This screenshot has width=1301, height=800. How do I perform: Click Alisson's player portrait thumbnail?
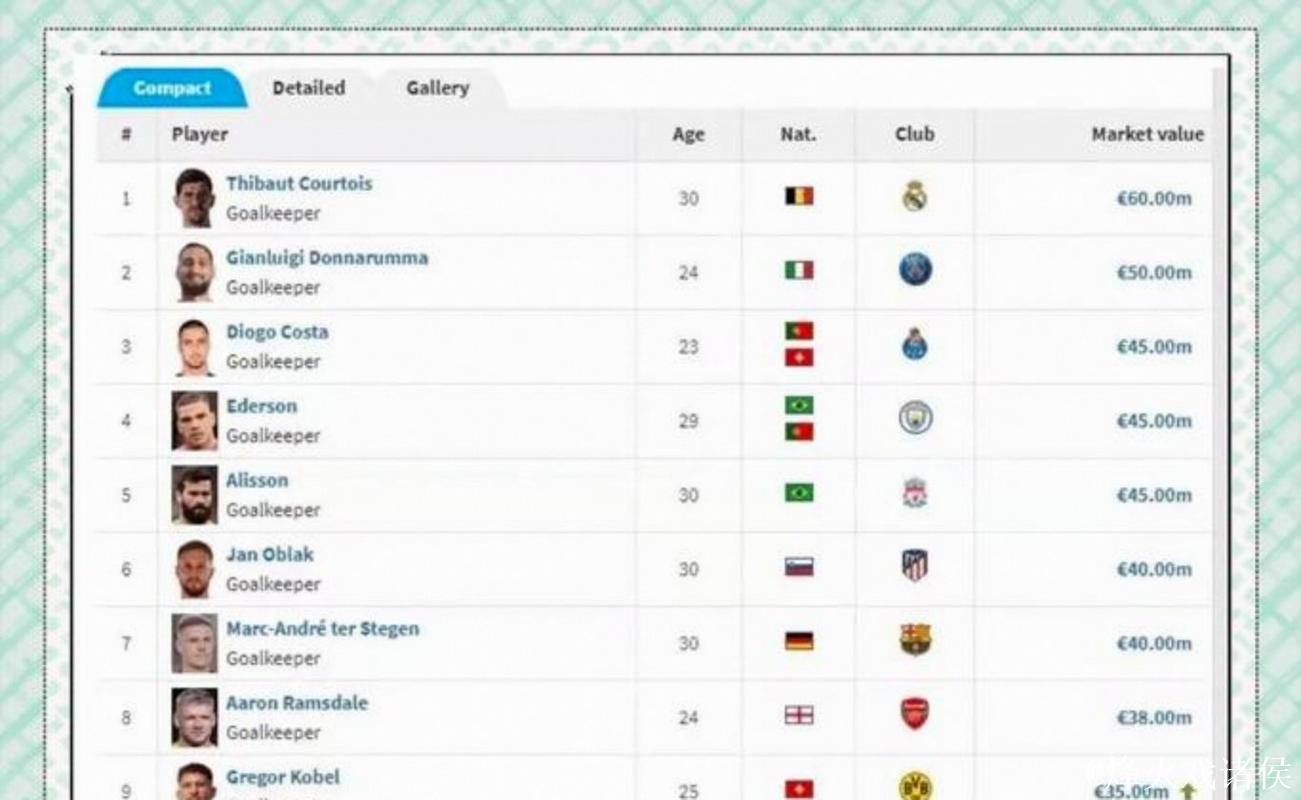[x=193, y=495]
